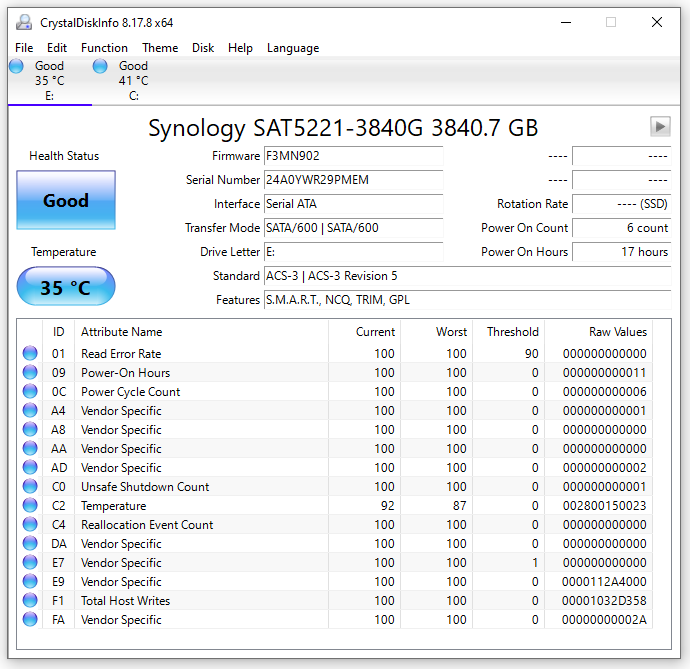The height and width of the screenshot is (669, 690).
Task: Open the File menu
Action: pyautogui.click(x=24, y=48)
